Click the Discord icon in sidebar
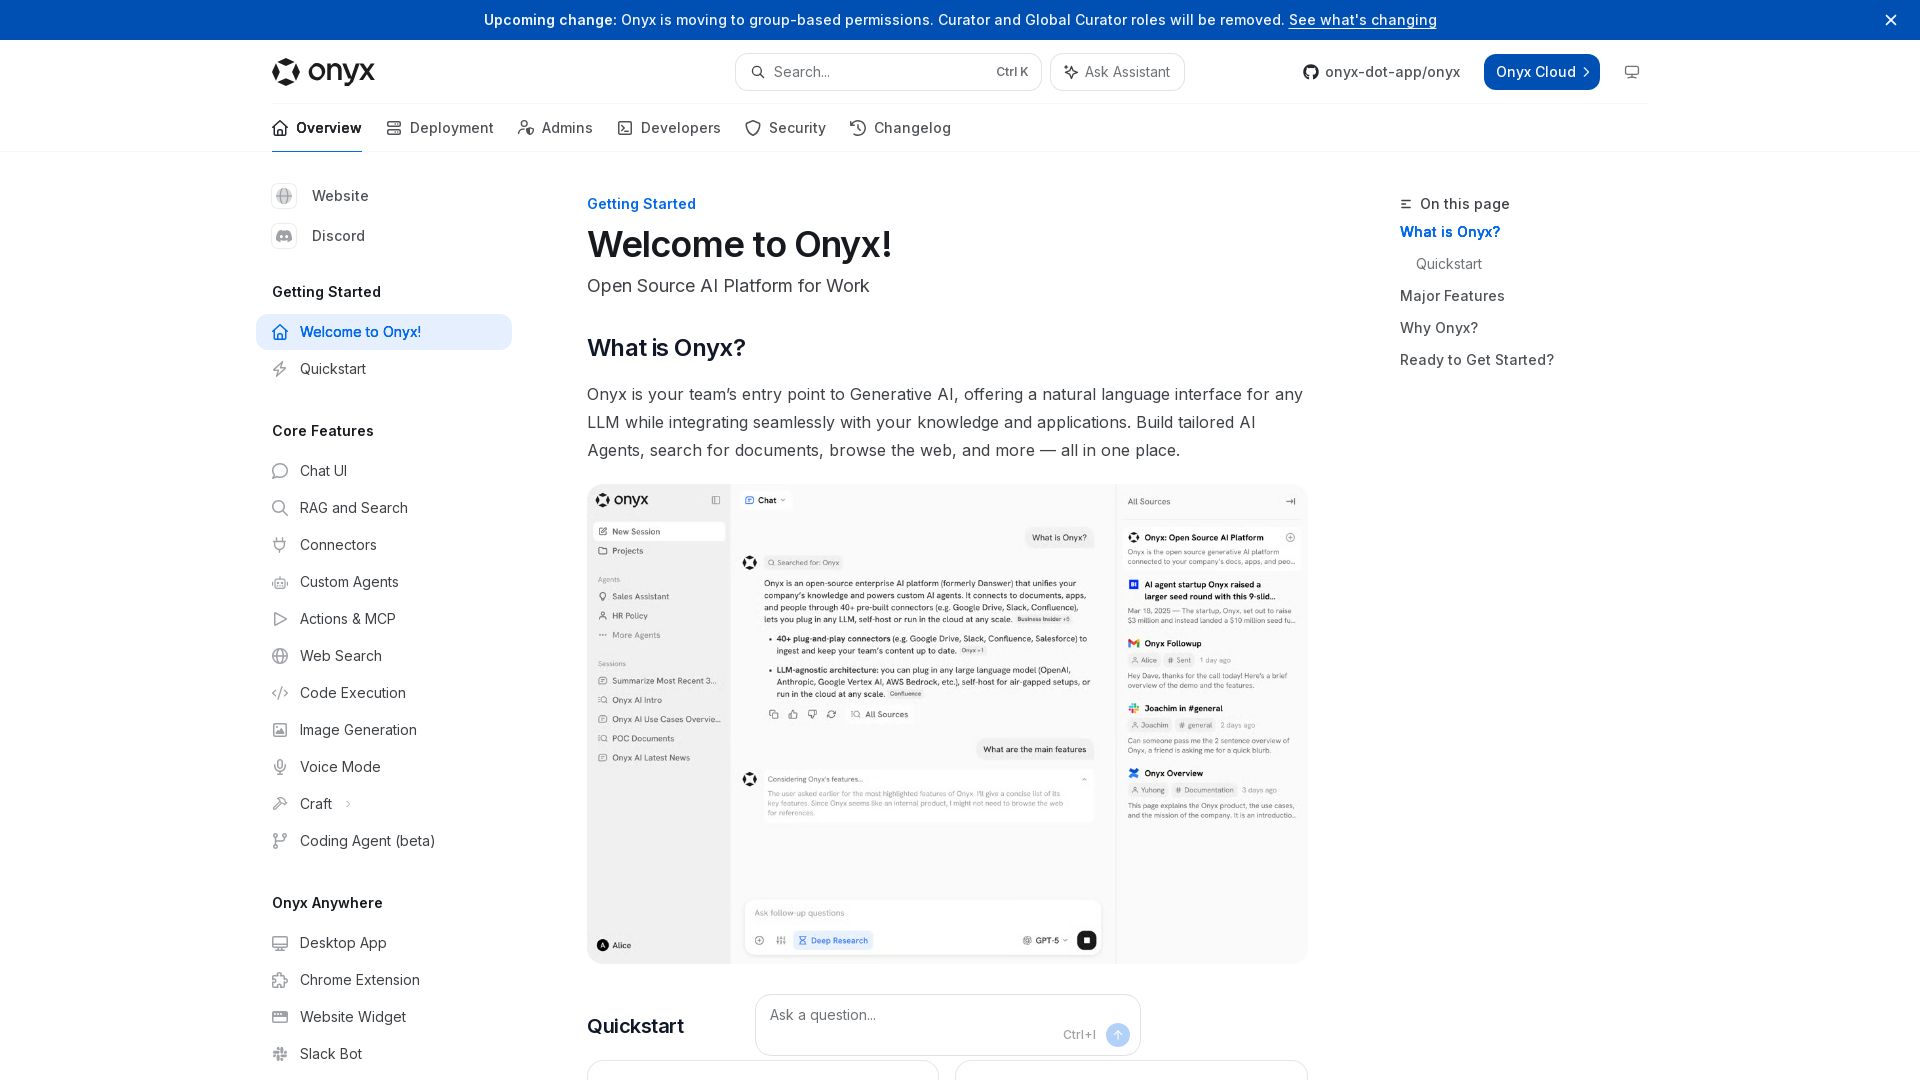The image size is (1920, 1080). [284, 236]
